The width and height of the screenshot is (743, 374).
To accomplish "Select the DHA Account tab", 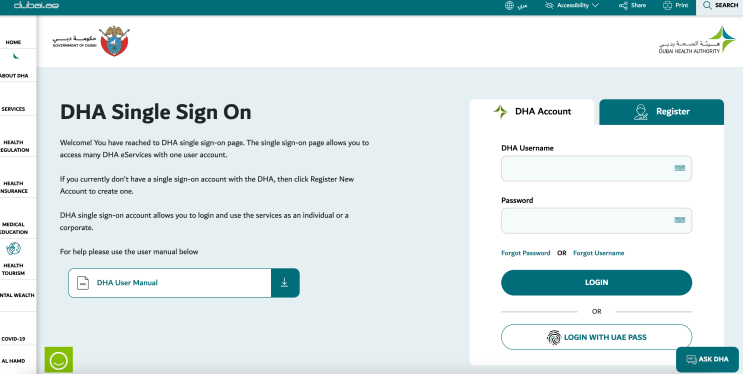I will (532, 112).
